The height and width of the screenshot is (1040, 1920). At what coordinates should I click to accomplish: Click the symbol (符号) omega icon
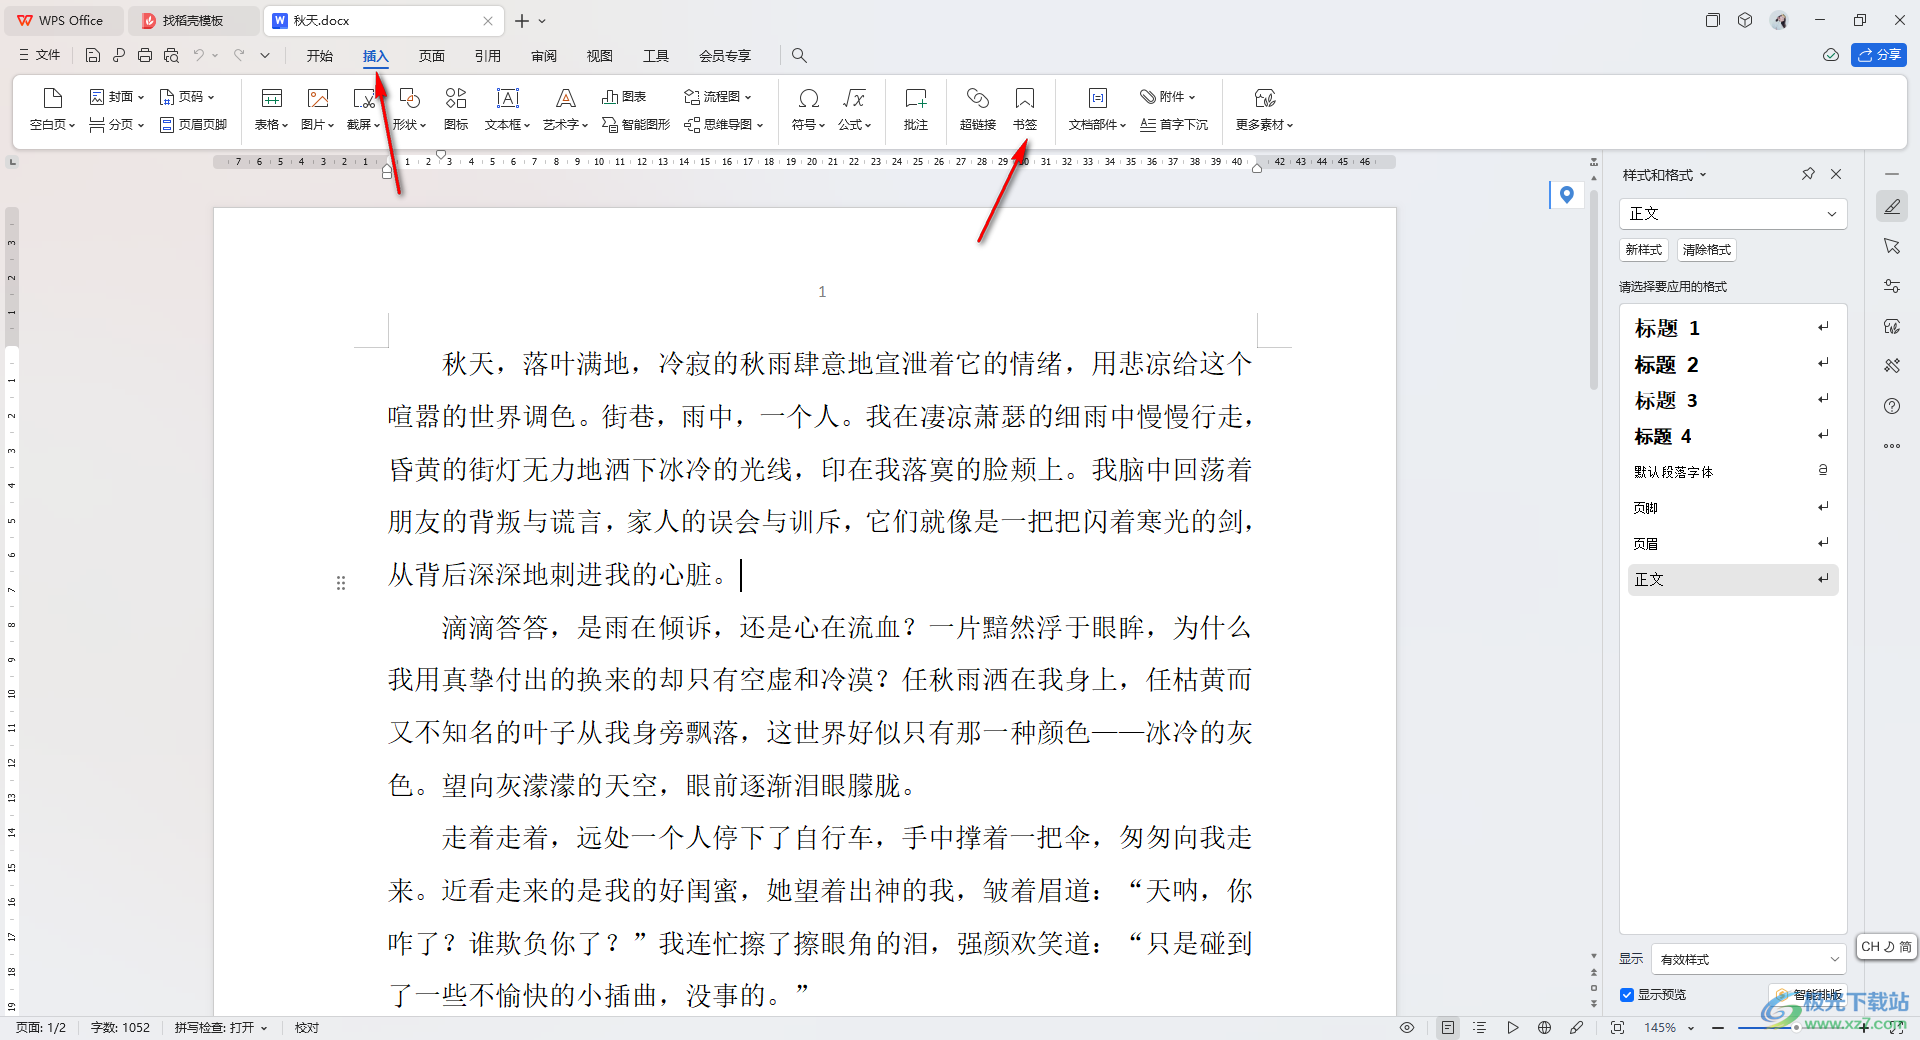pyautogui.click(x=808, y=98)
